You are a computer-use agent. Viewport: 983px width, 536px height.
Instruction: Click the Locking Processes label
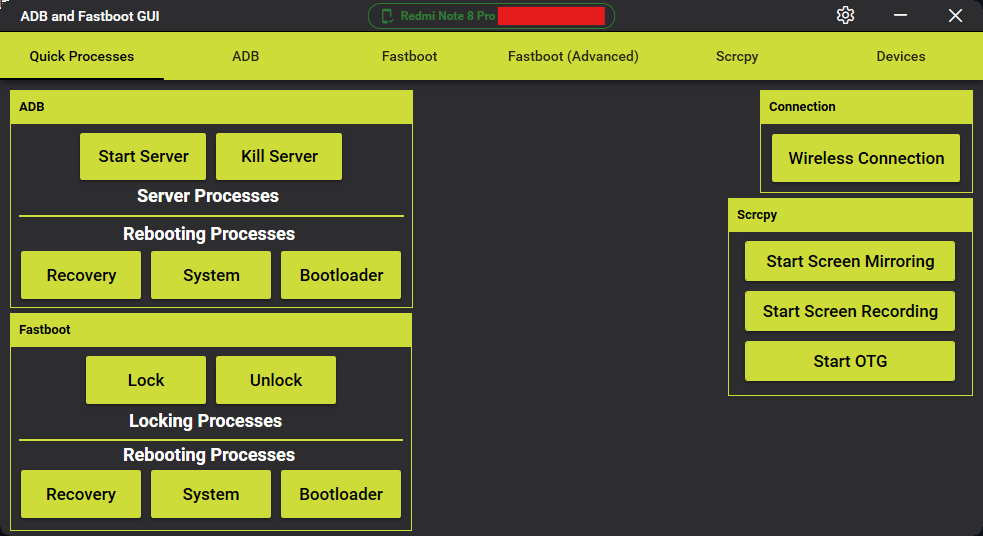coord(206,421)
